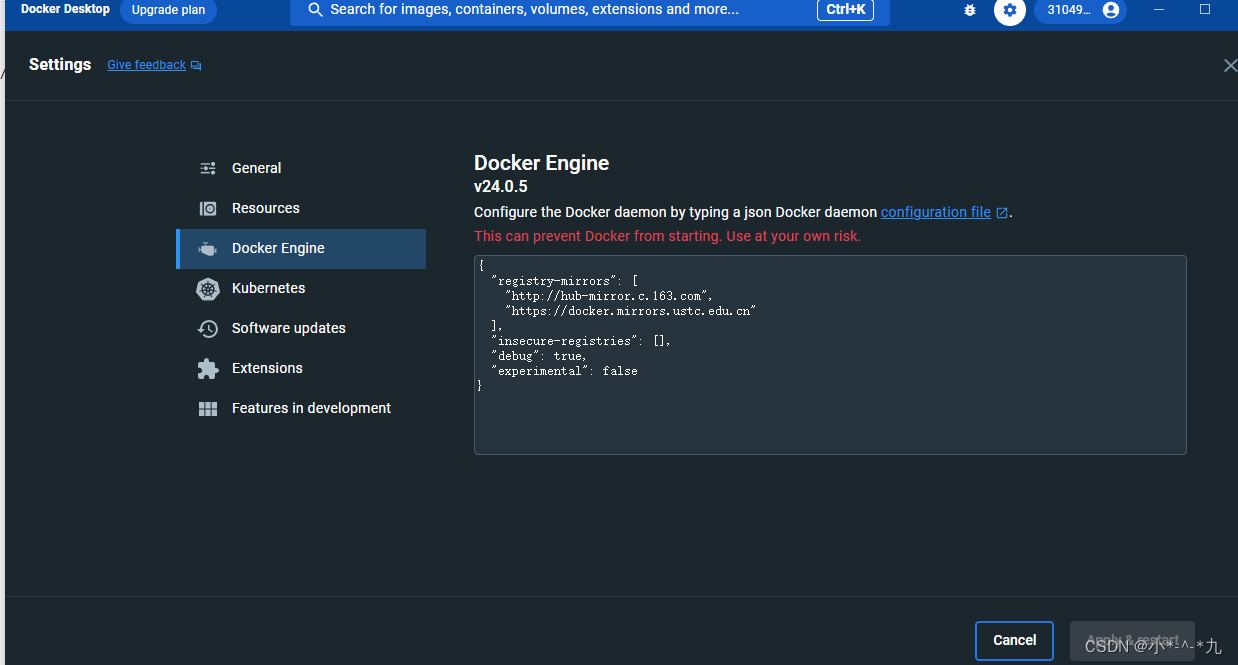Open the configuration file link

(x=936, y=212)
